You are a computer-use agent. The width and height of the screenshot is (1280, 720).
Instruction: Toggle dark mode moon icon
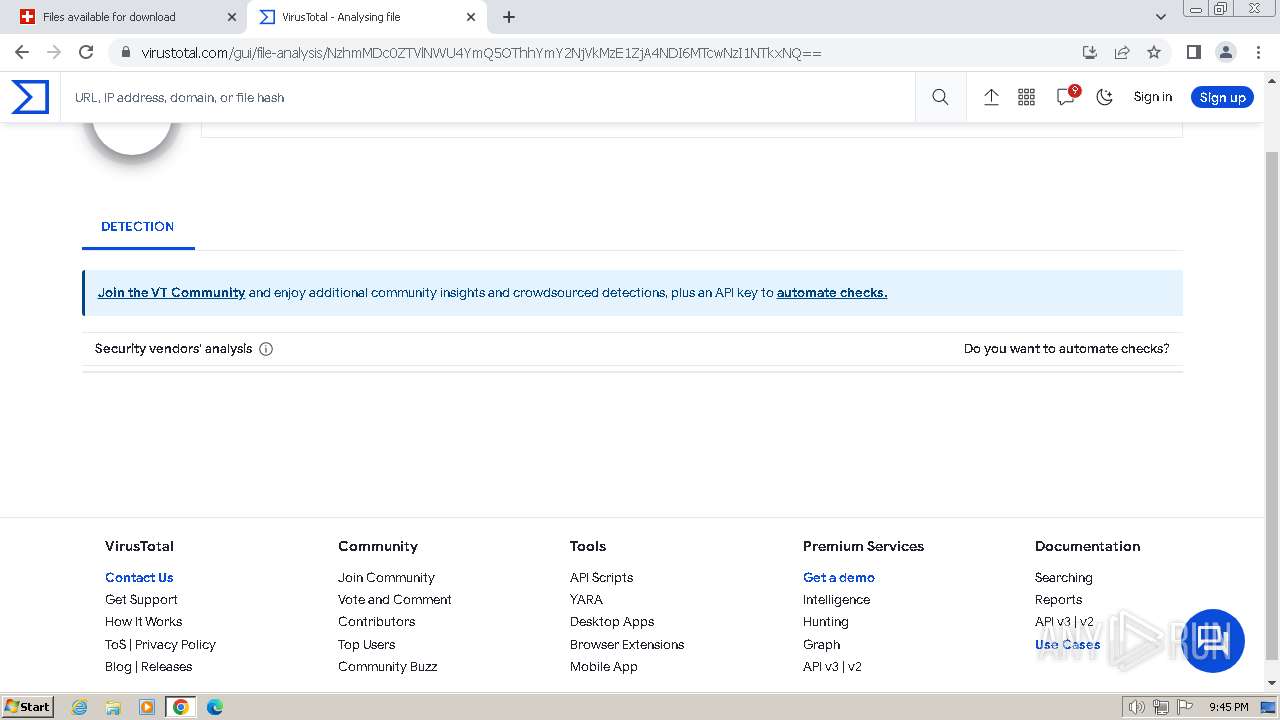pos(1104,97)
